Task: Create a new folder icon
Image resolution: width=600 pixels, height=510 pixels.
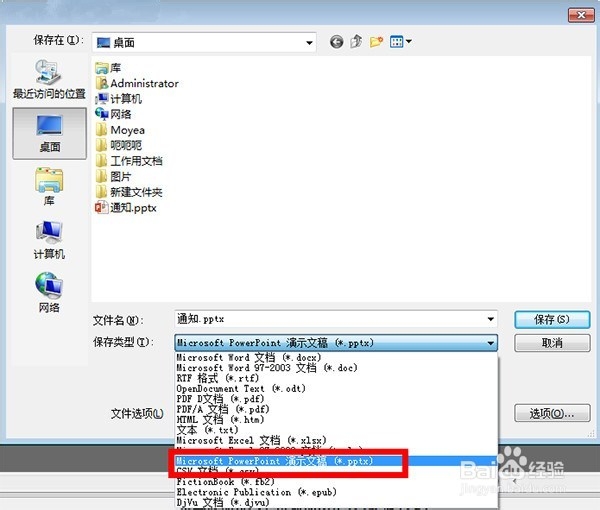Action: (x=377, y=41)
